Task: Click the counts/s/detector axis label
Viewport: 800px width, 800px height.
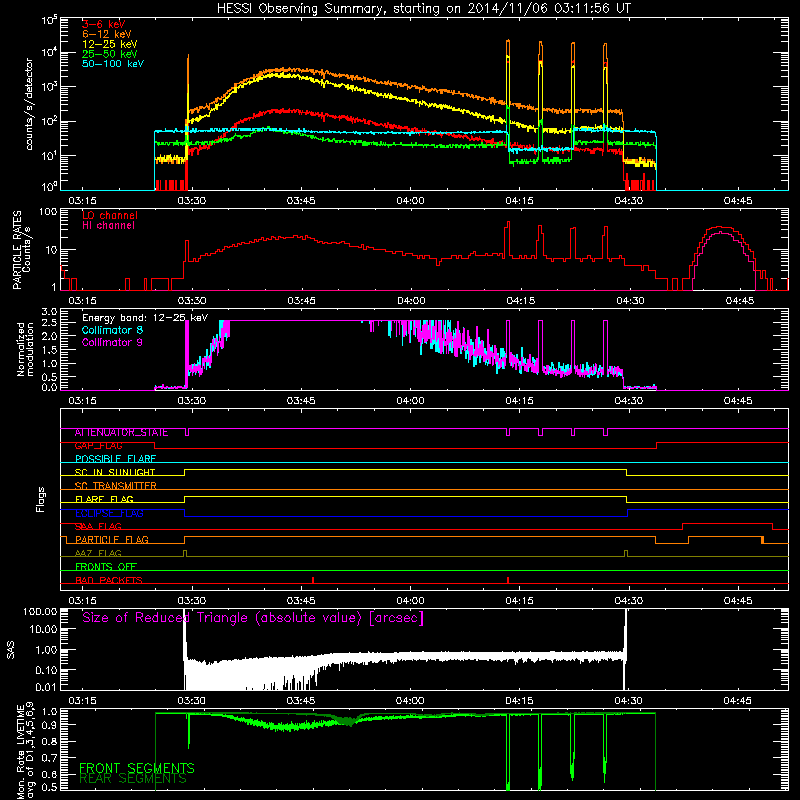Action: coord(29,104)
